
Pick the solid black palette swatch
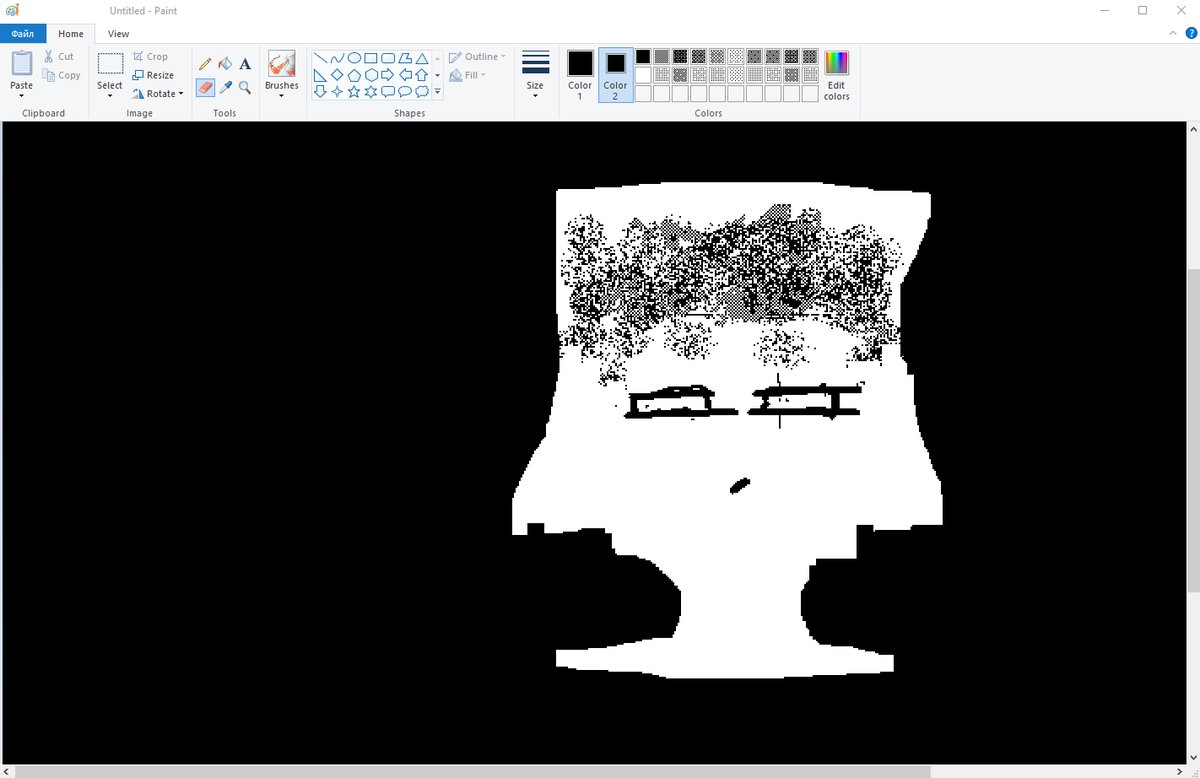pos(643,57)
